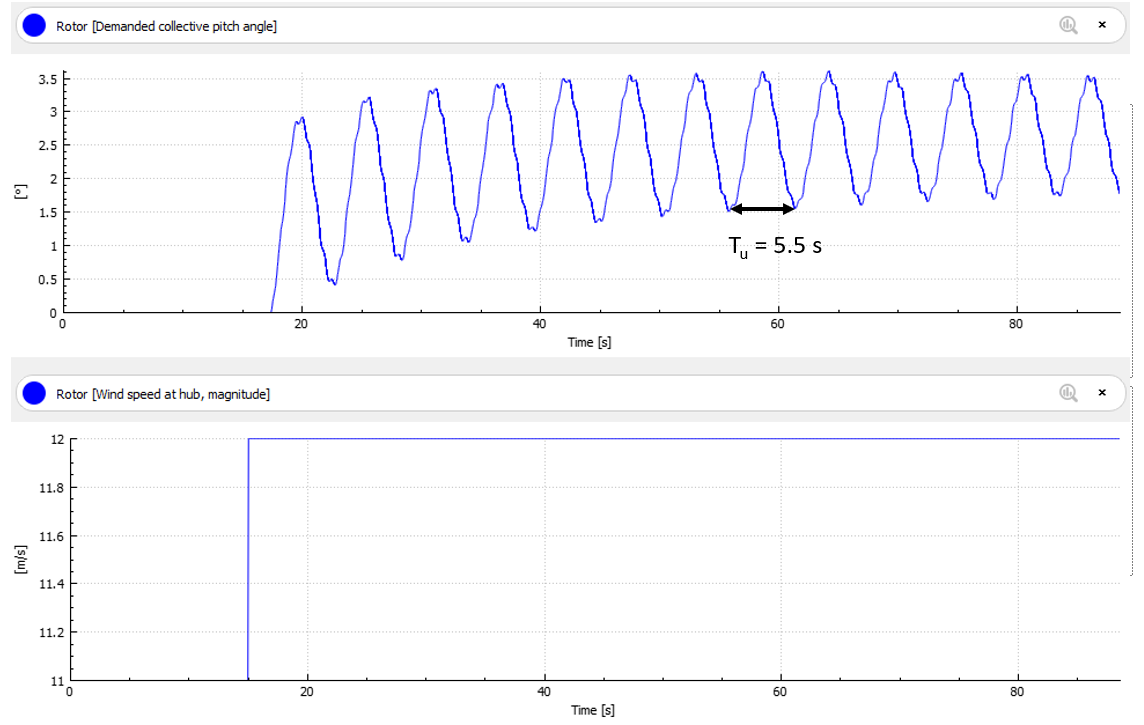Click the black double-headed period arrow
This screenshot has height=725, width=1144.
pyautogui.click(x=763, y=209)
